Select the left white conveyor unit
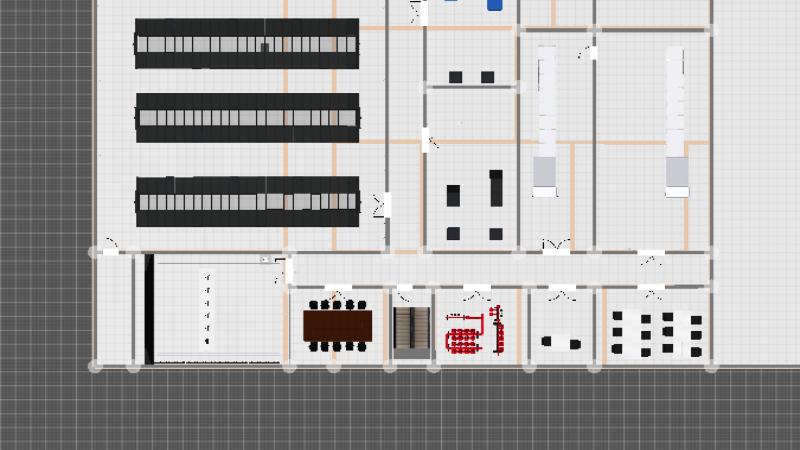800x450 pixels. 546,120
